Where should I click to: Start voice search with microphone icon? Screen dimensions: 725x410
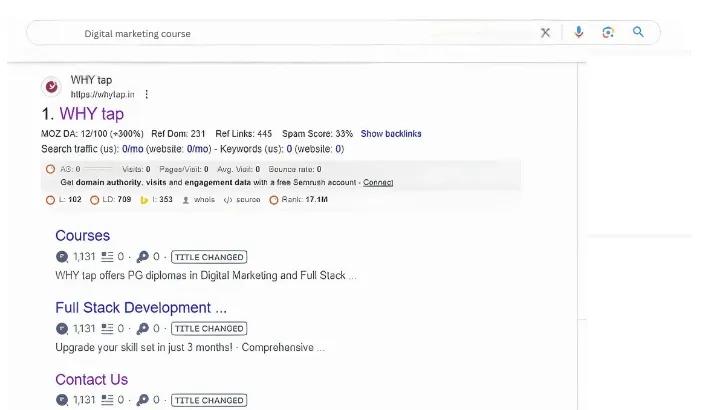[x=578, y=32]
